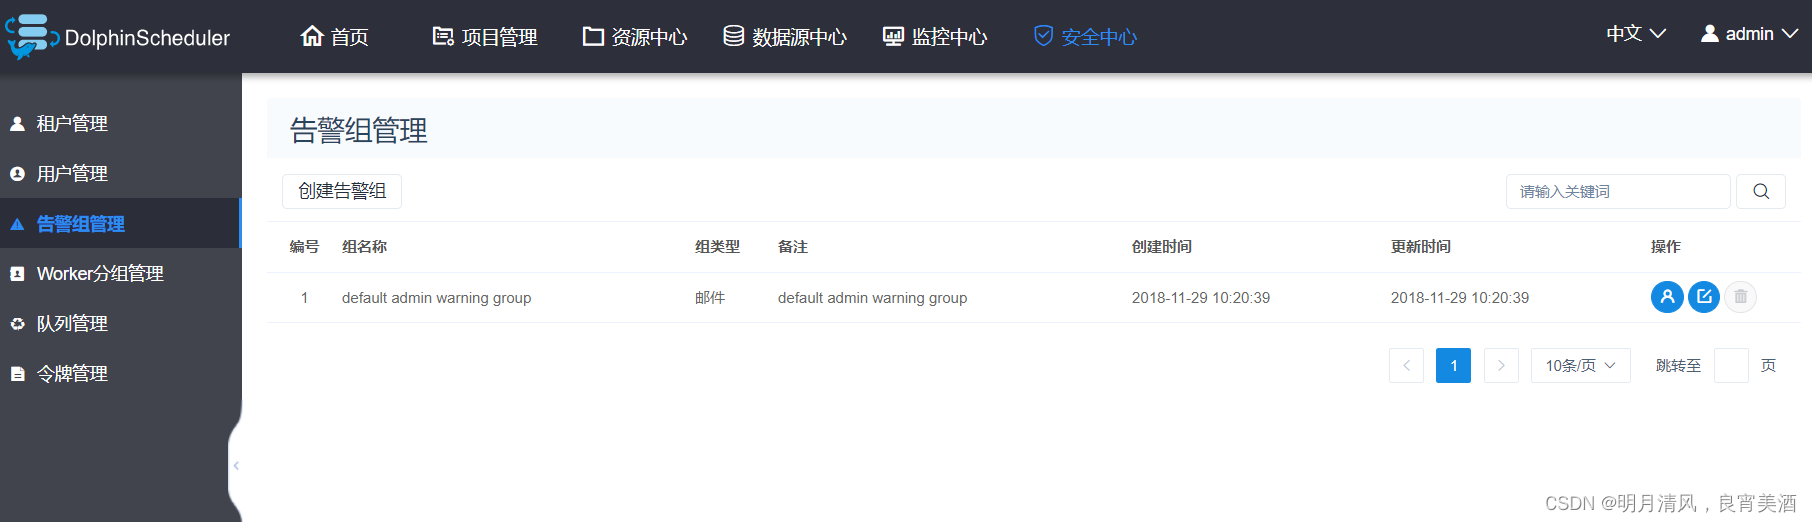
Task: Click the 更新时间 column header
Action: click(x=1420, y=247)
